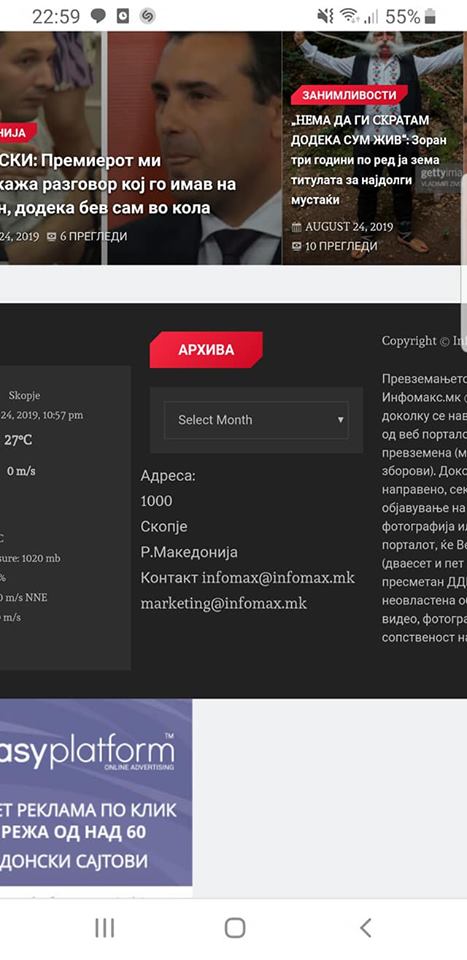Screen dimensions: 467x960
Task: Tap the views icon beside 10 ПРЕГЛЕДИ
Action: point(297,246)
